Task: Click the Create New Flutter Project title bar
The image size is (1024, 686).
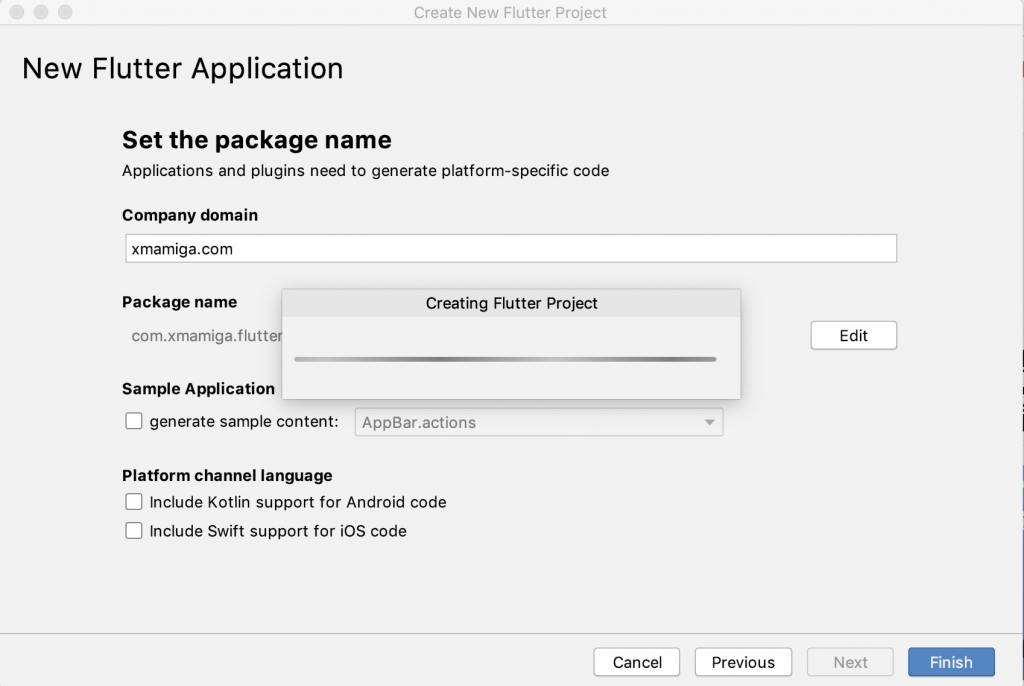Action: (510, 13)
